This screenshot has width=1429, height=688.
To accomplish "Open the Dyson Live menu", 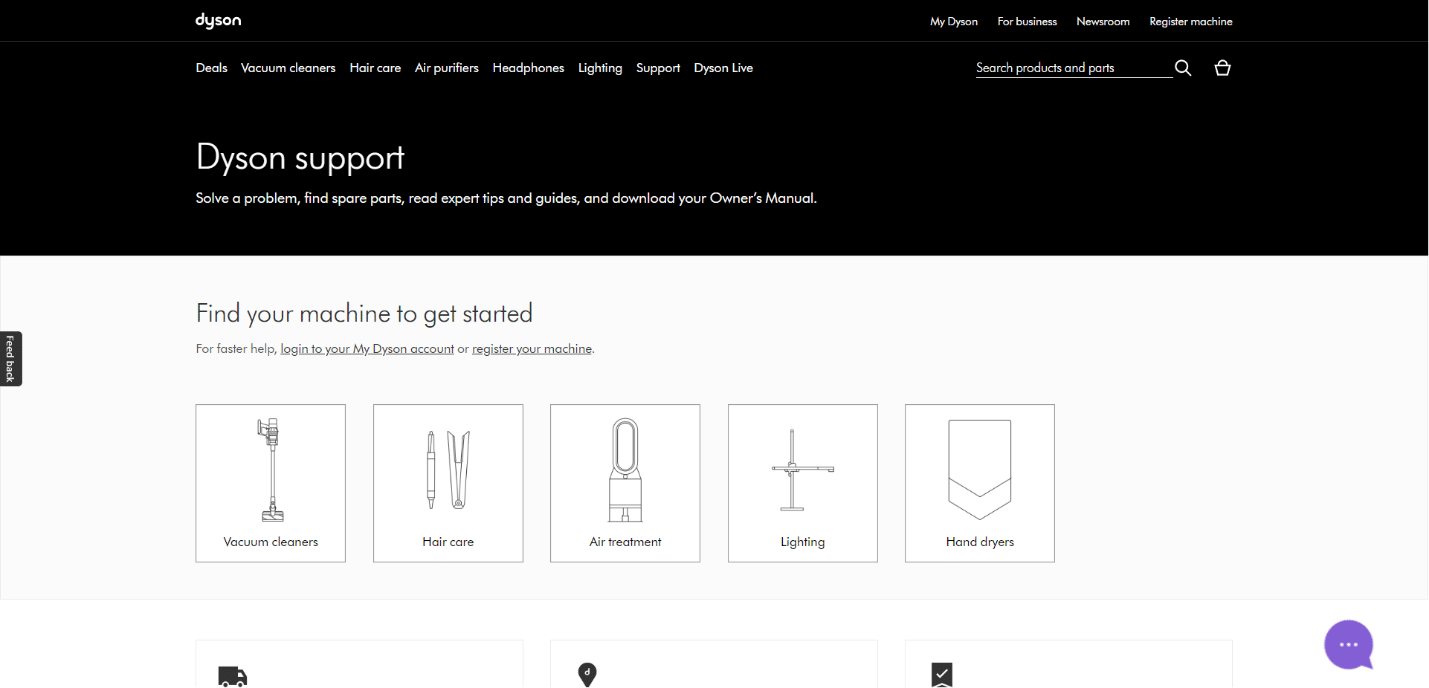I will pyautogui.click(x=723, y=68).
